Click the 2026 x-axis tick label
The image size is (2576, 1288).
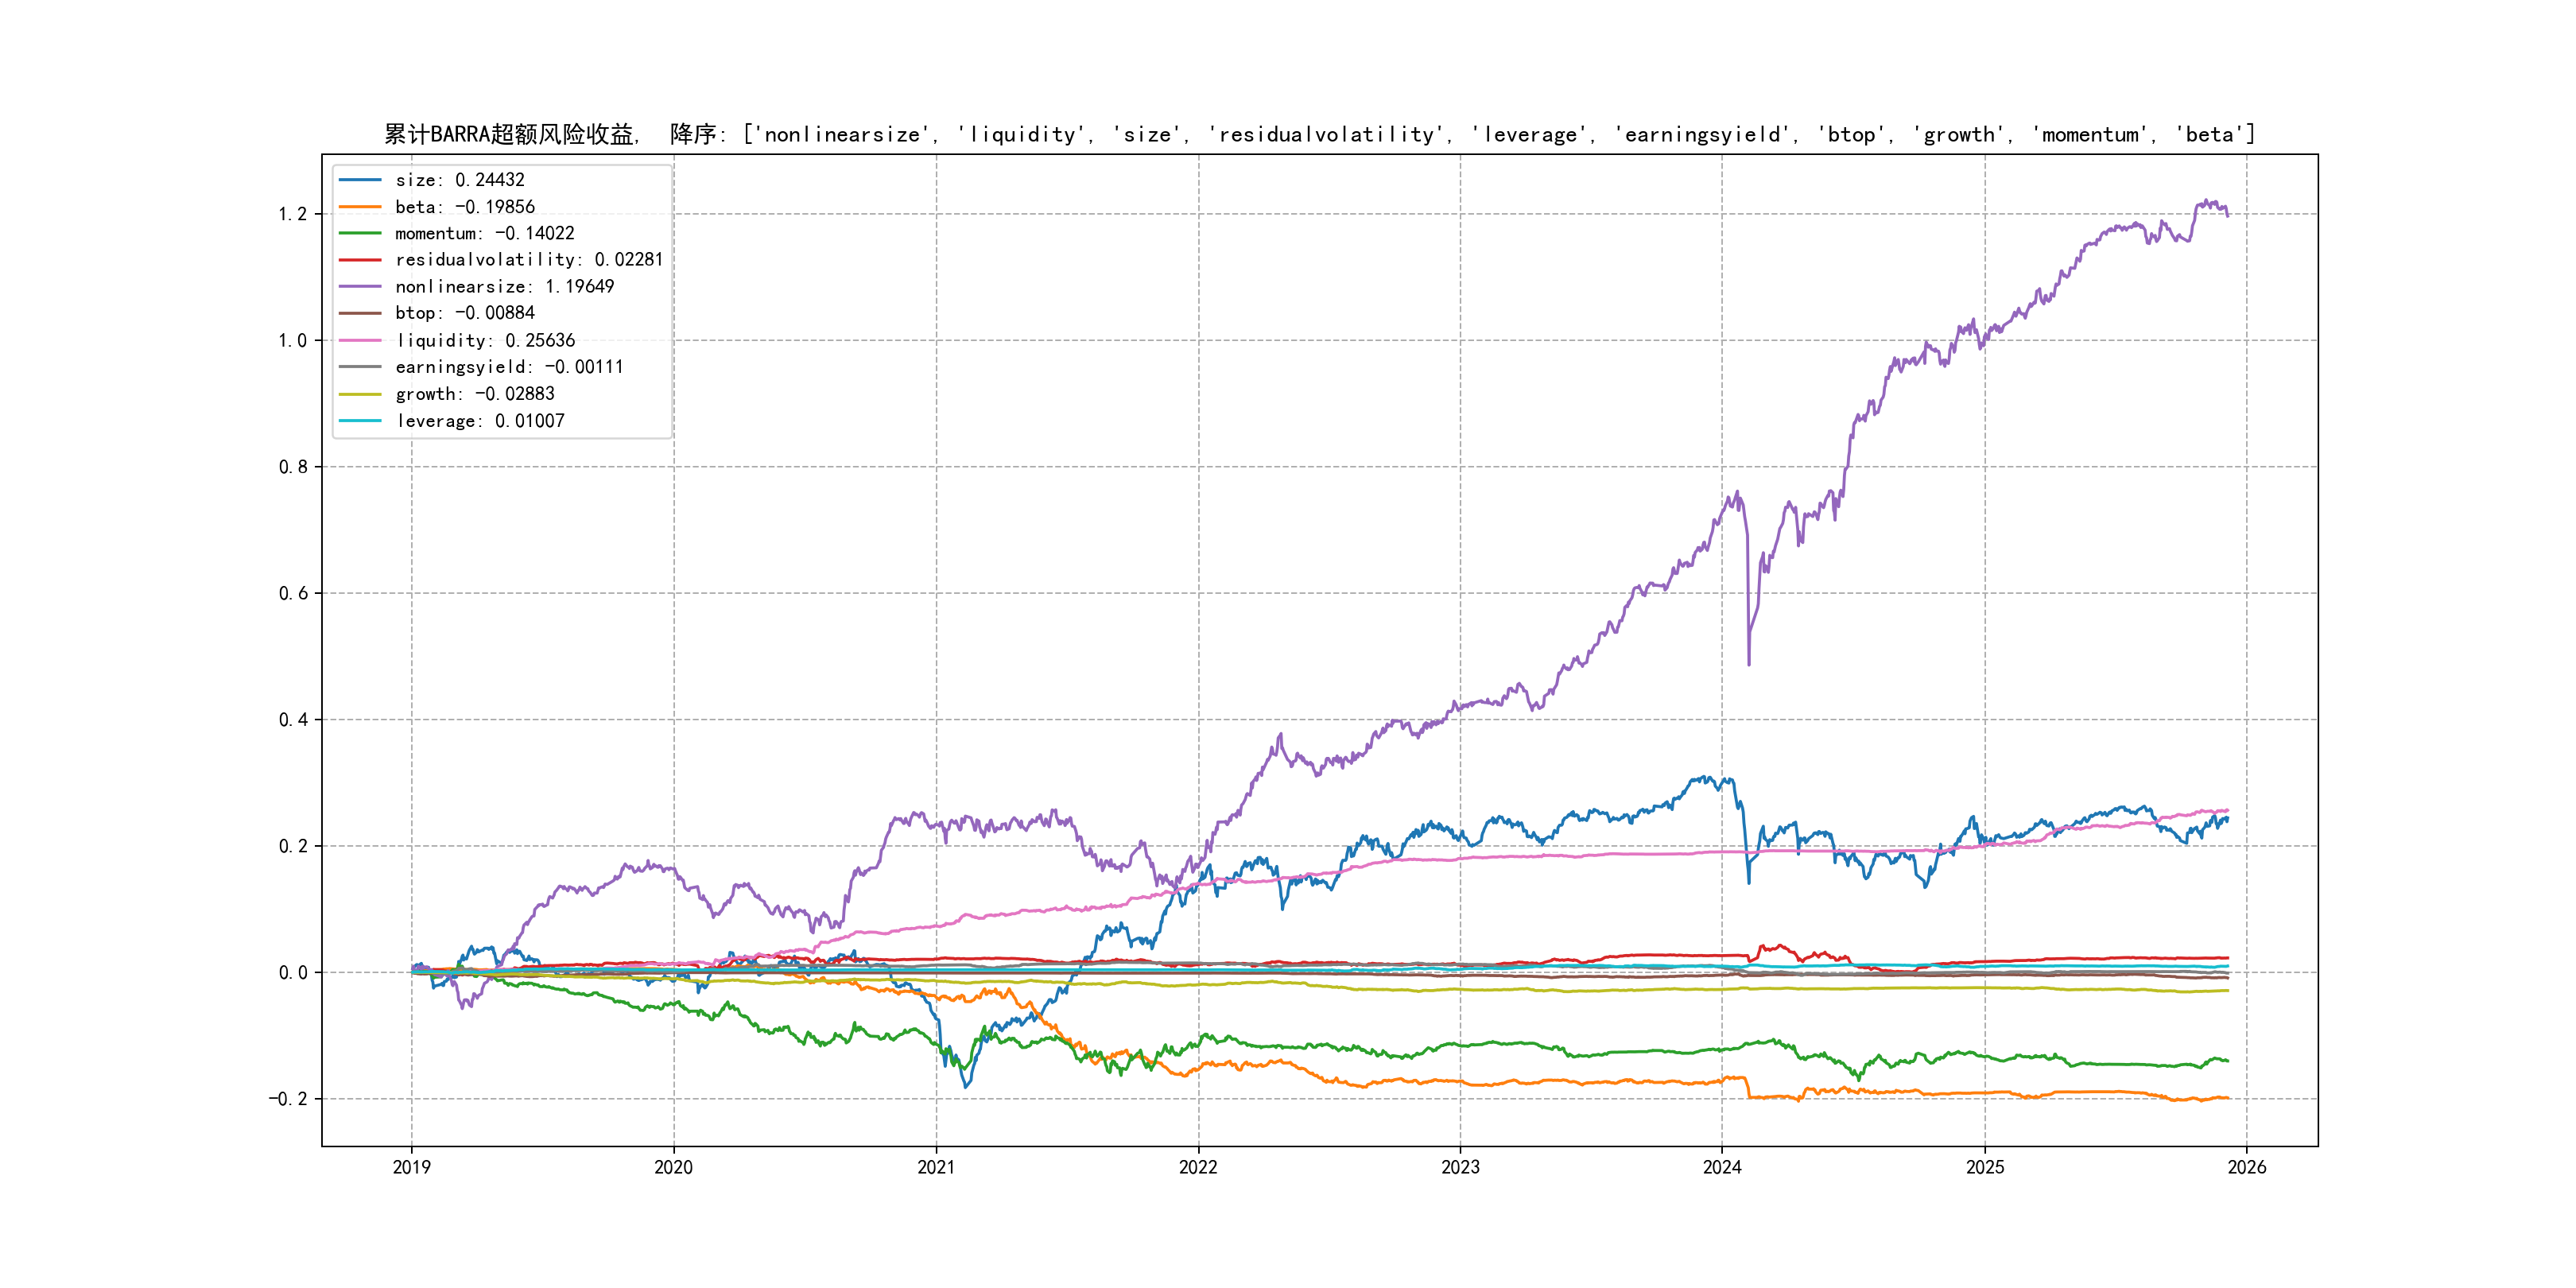pyautogui.click(x=2246, y=1167)
